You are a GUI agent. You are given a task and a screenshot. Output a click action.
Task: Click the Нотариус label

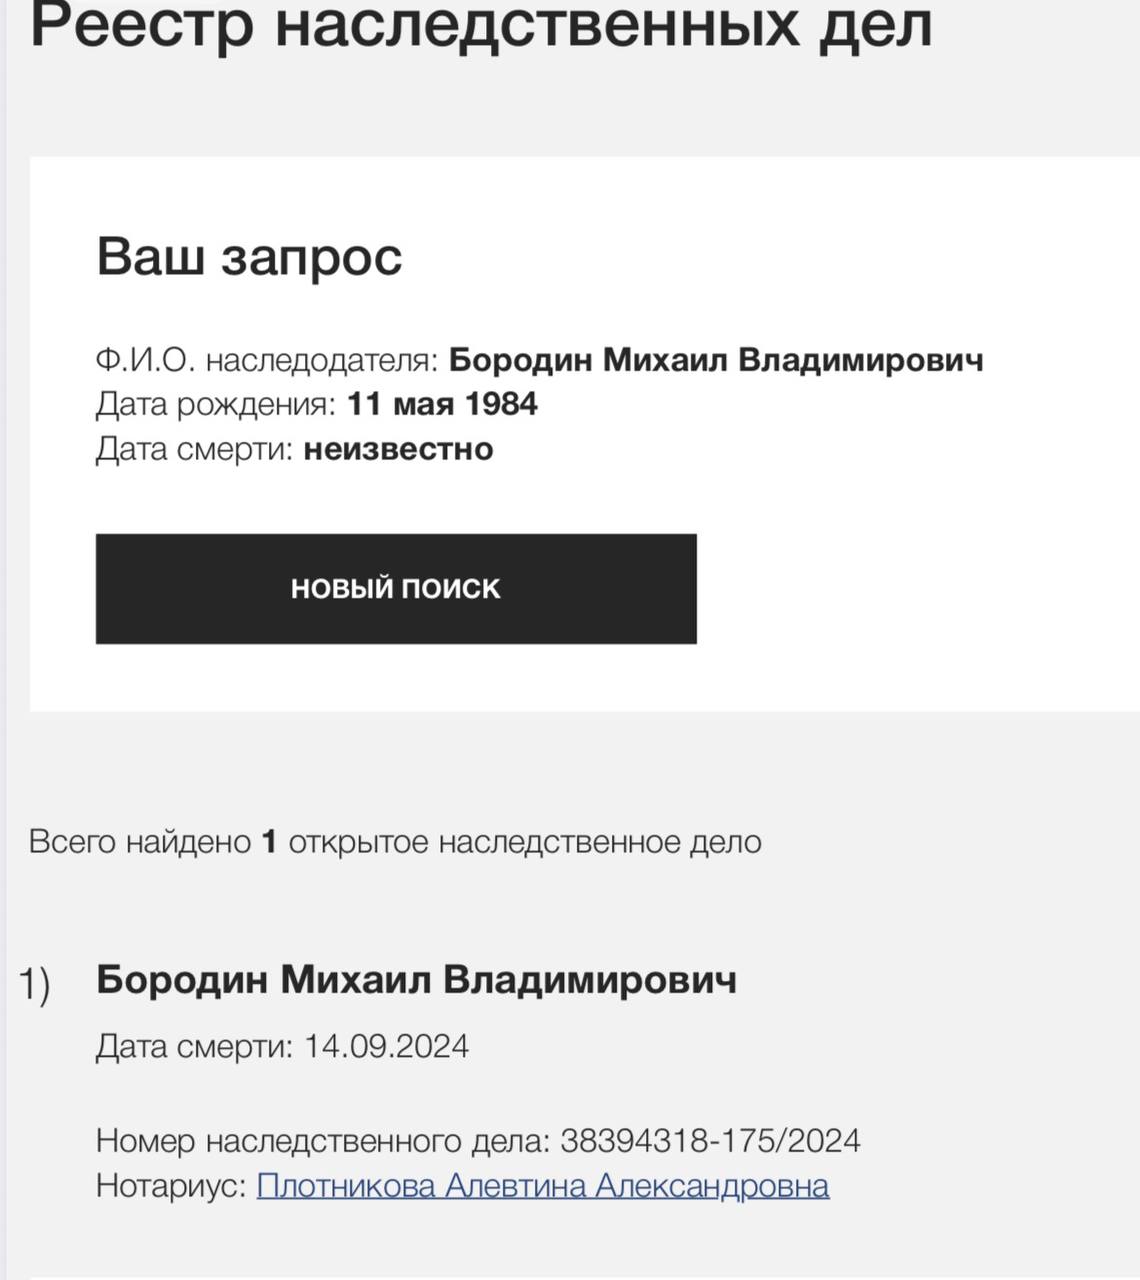(x=171, y=1186)
